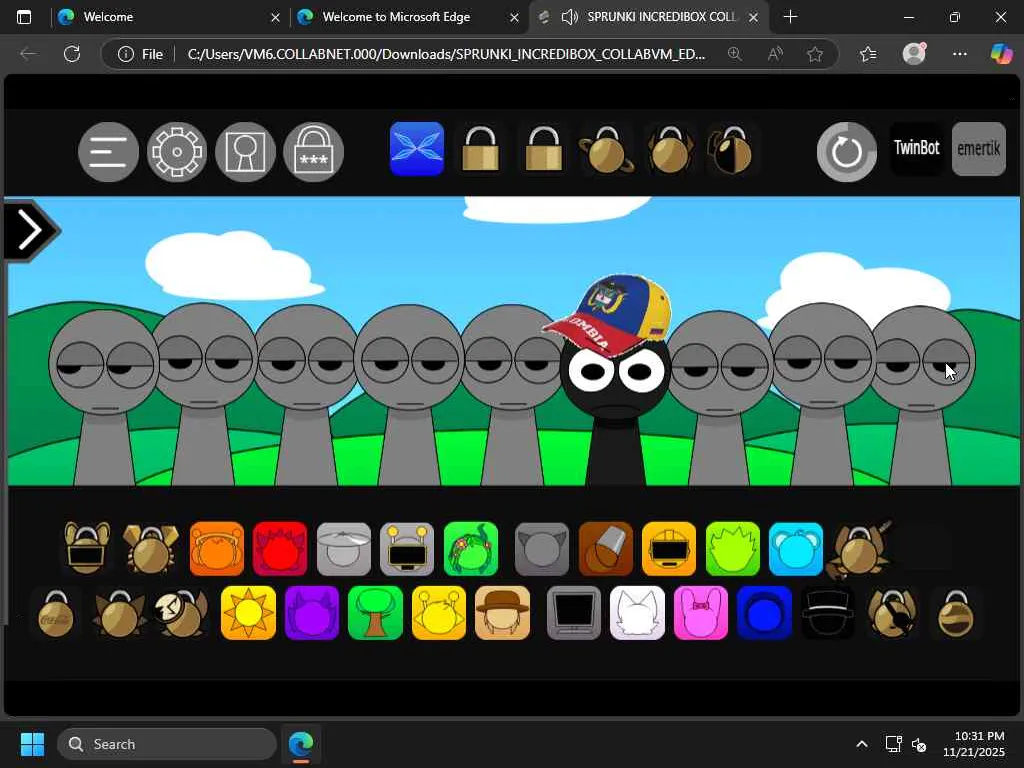Click the spider-legged locked bonus icon
Image resolution: width=1024 pixels, height=768 pixels.
tap(670, 150)
